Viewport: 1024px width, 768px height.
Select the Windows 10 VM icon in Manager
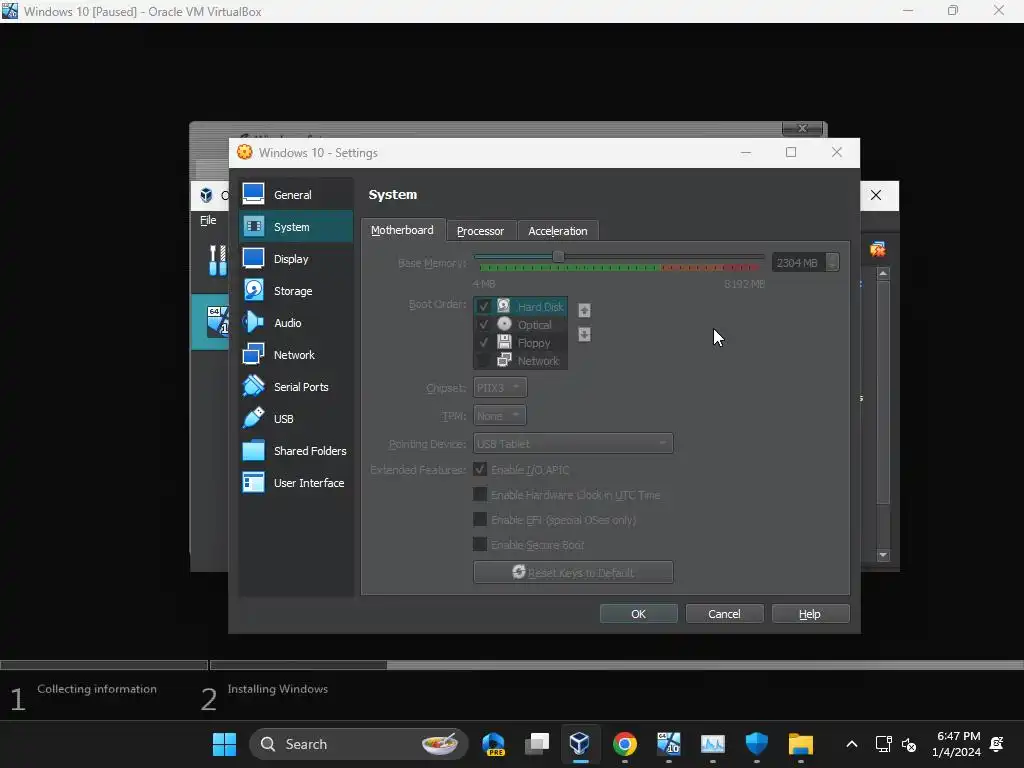click(x=217, y=321)
